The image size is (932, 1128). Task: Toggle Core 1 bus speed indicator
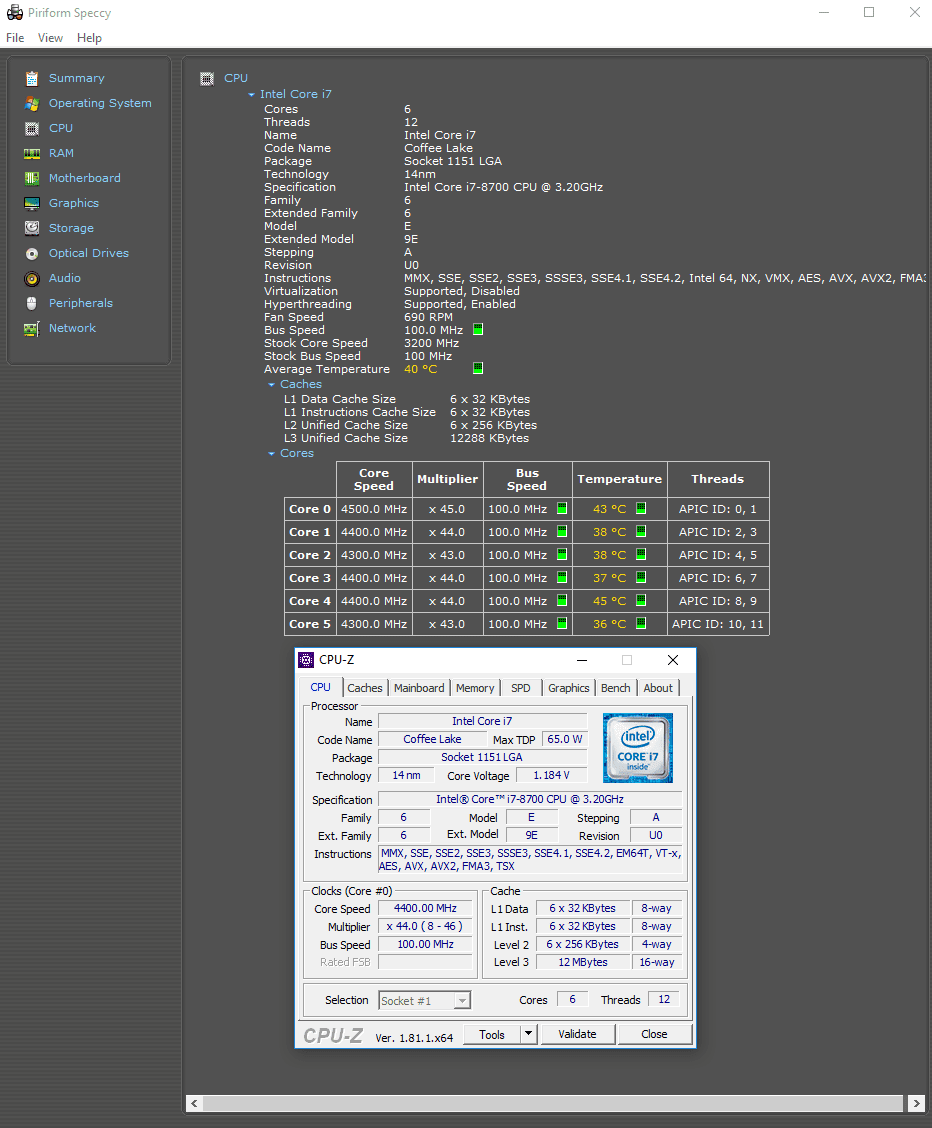(x=562, y=531)
